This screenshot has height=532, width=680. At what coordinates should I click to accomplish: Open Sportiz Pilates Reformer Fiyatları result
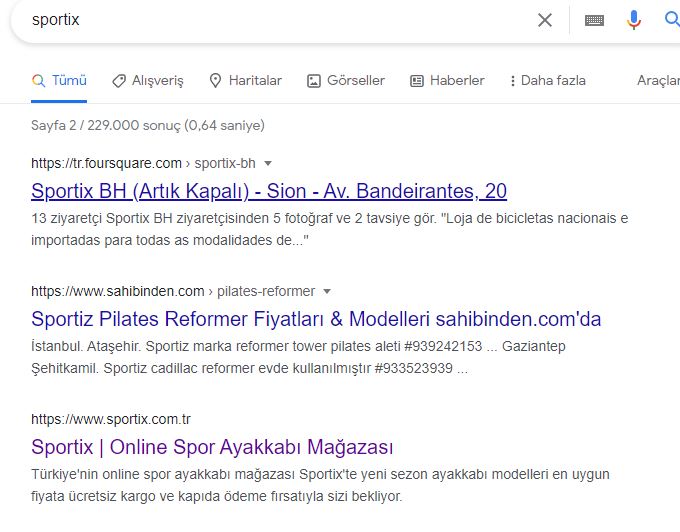click(316, 319)
